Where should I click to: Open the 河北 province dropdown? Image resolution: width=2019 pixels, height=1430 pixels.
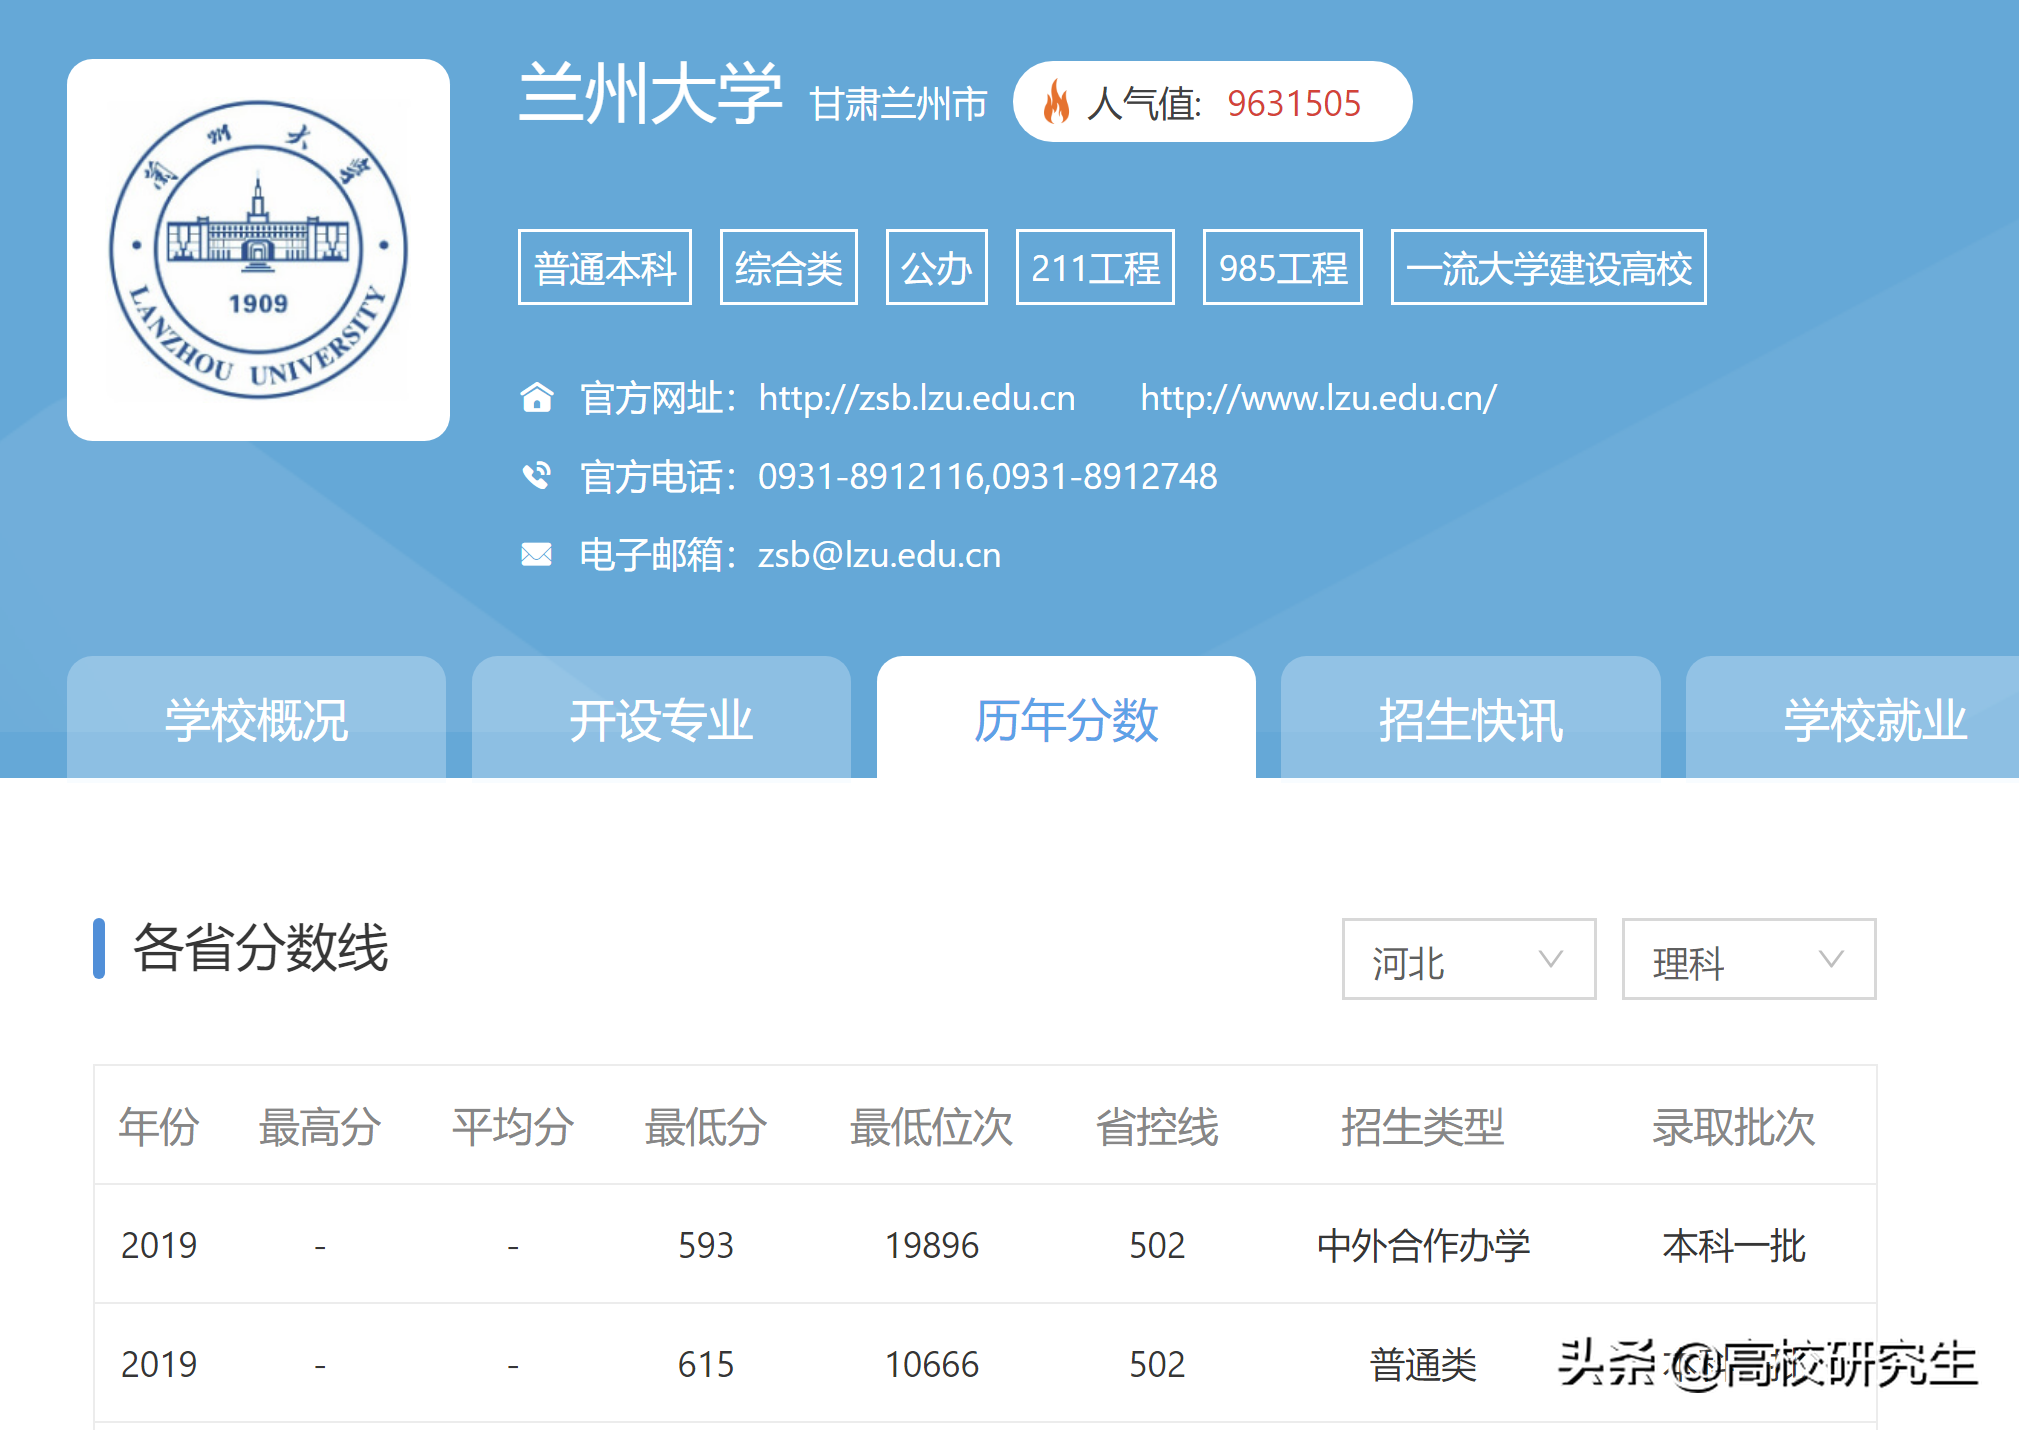pos(1468,960)
